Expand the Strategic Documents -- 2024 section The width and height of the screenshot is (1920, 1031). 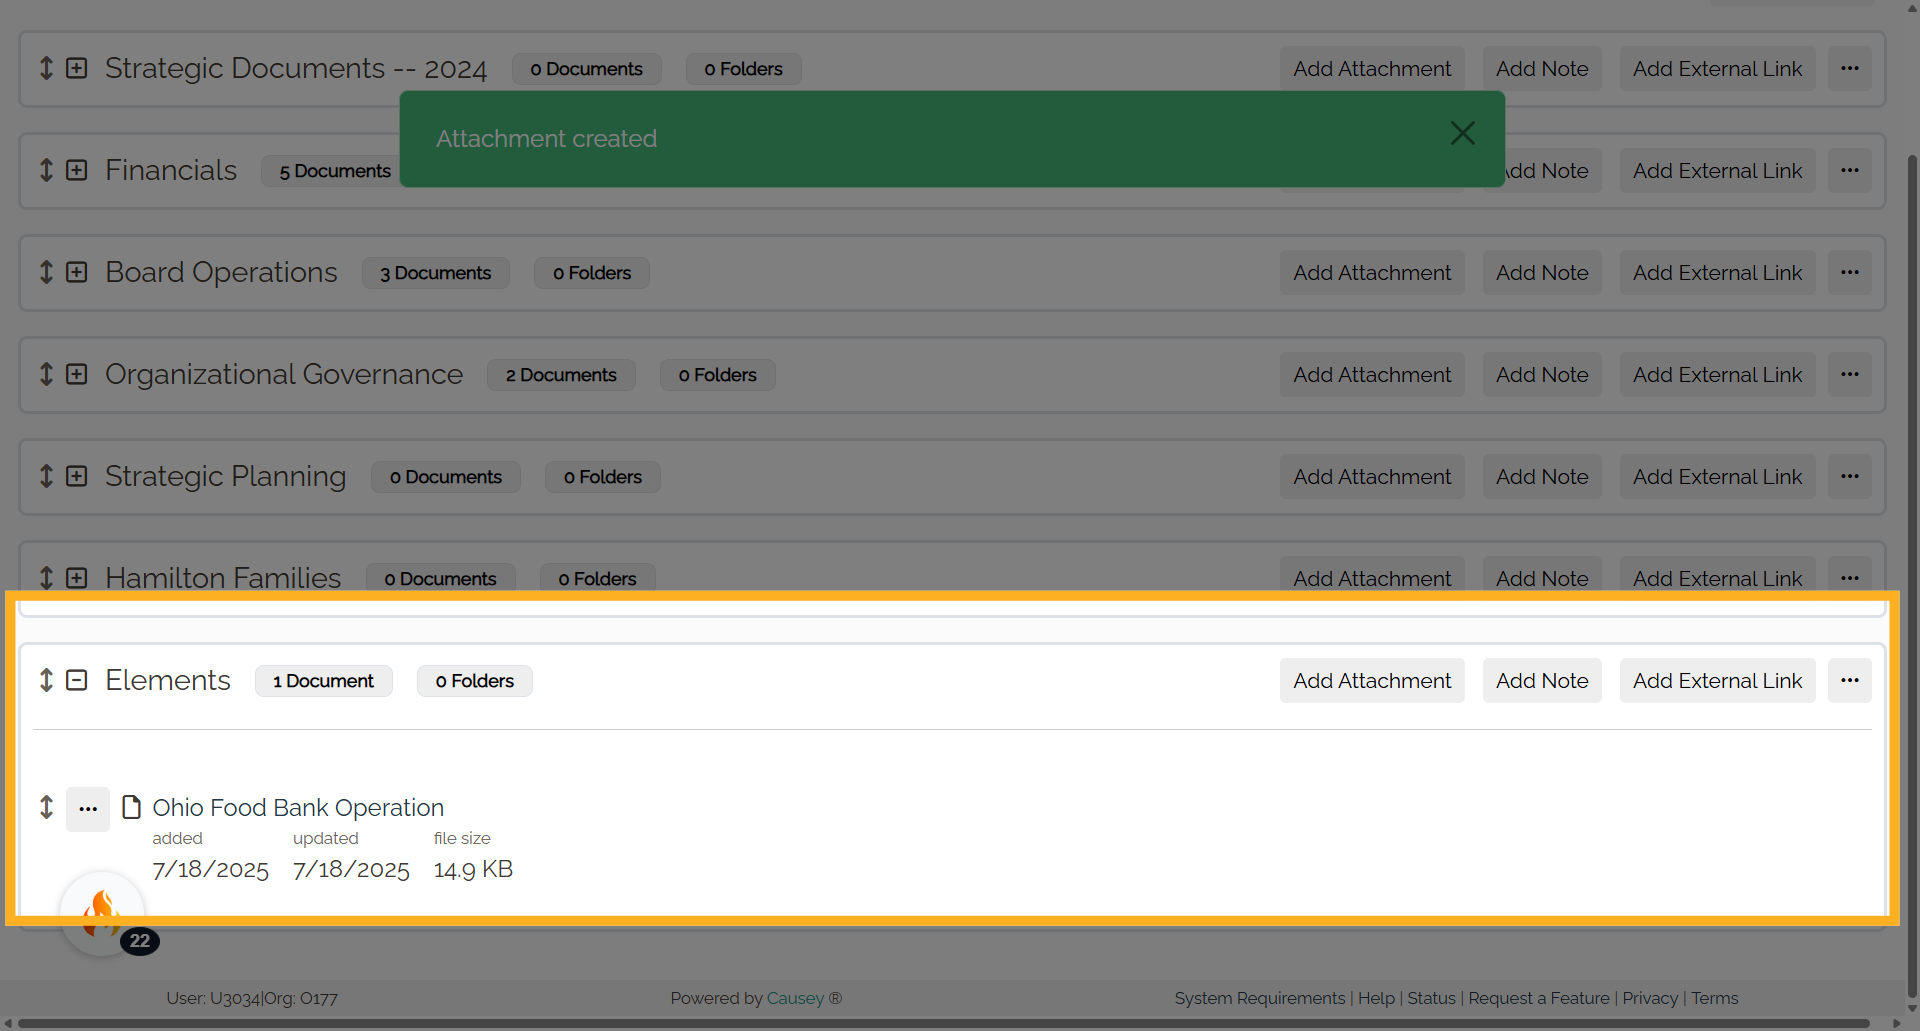coord(77,68)
